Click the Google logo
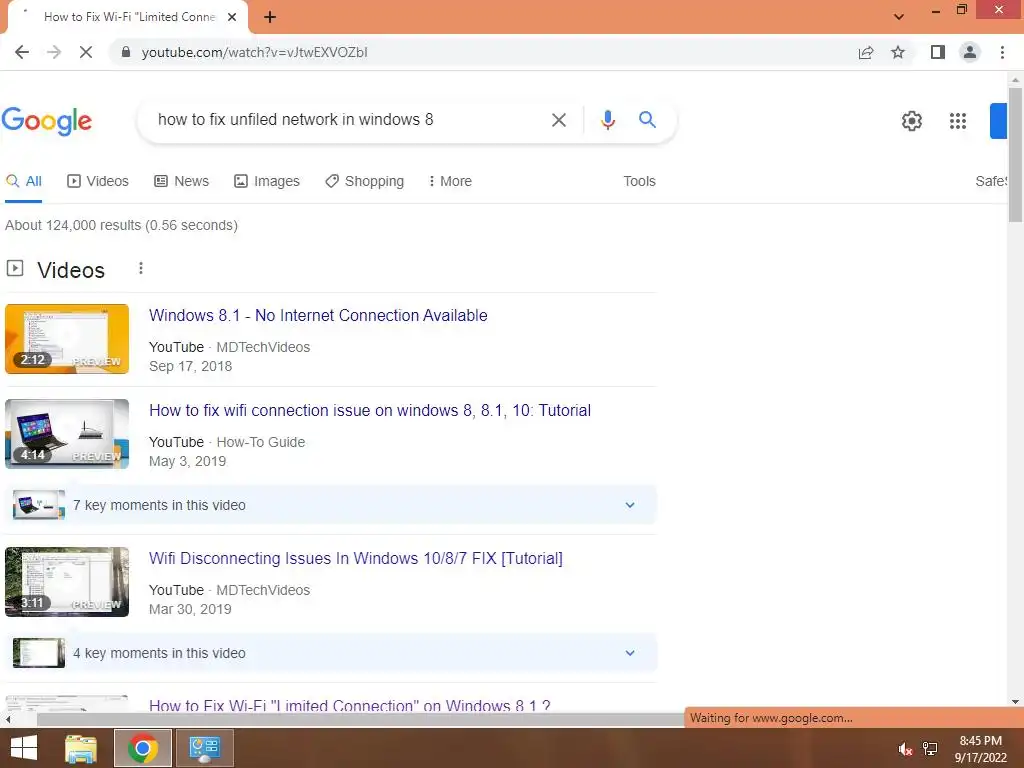Image resolution: width=1024 pixels, height=768 pixels. pyautogui.click(x=46, y=121)
